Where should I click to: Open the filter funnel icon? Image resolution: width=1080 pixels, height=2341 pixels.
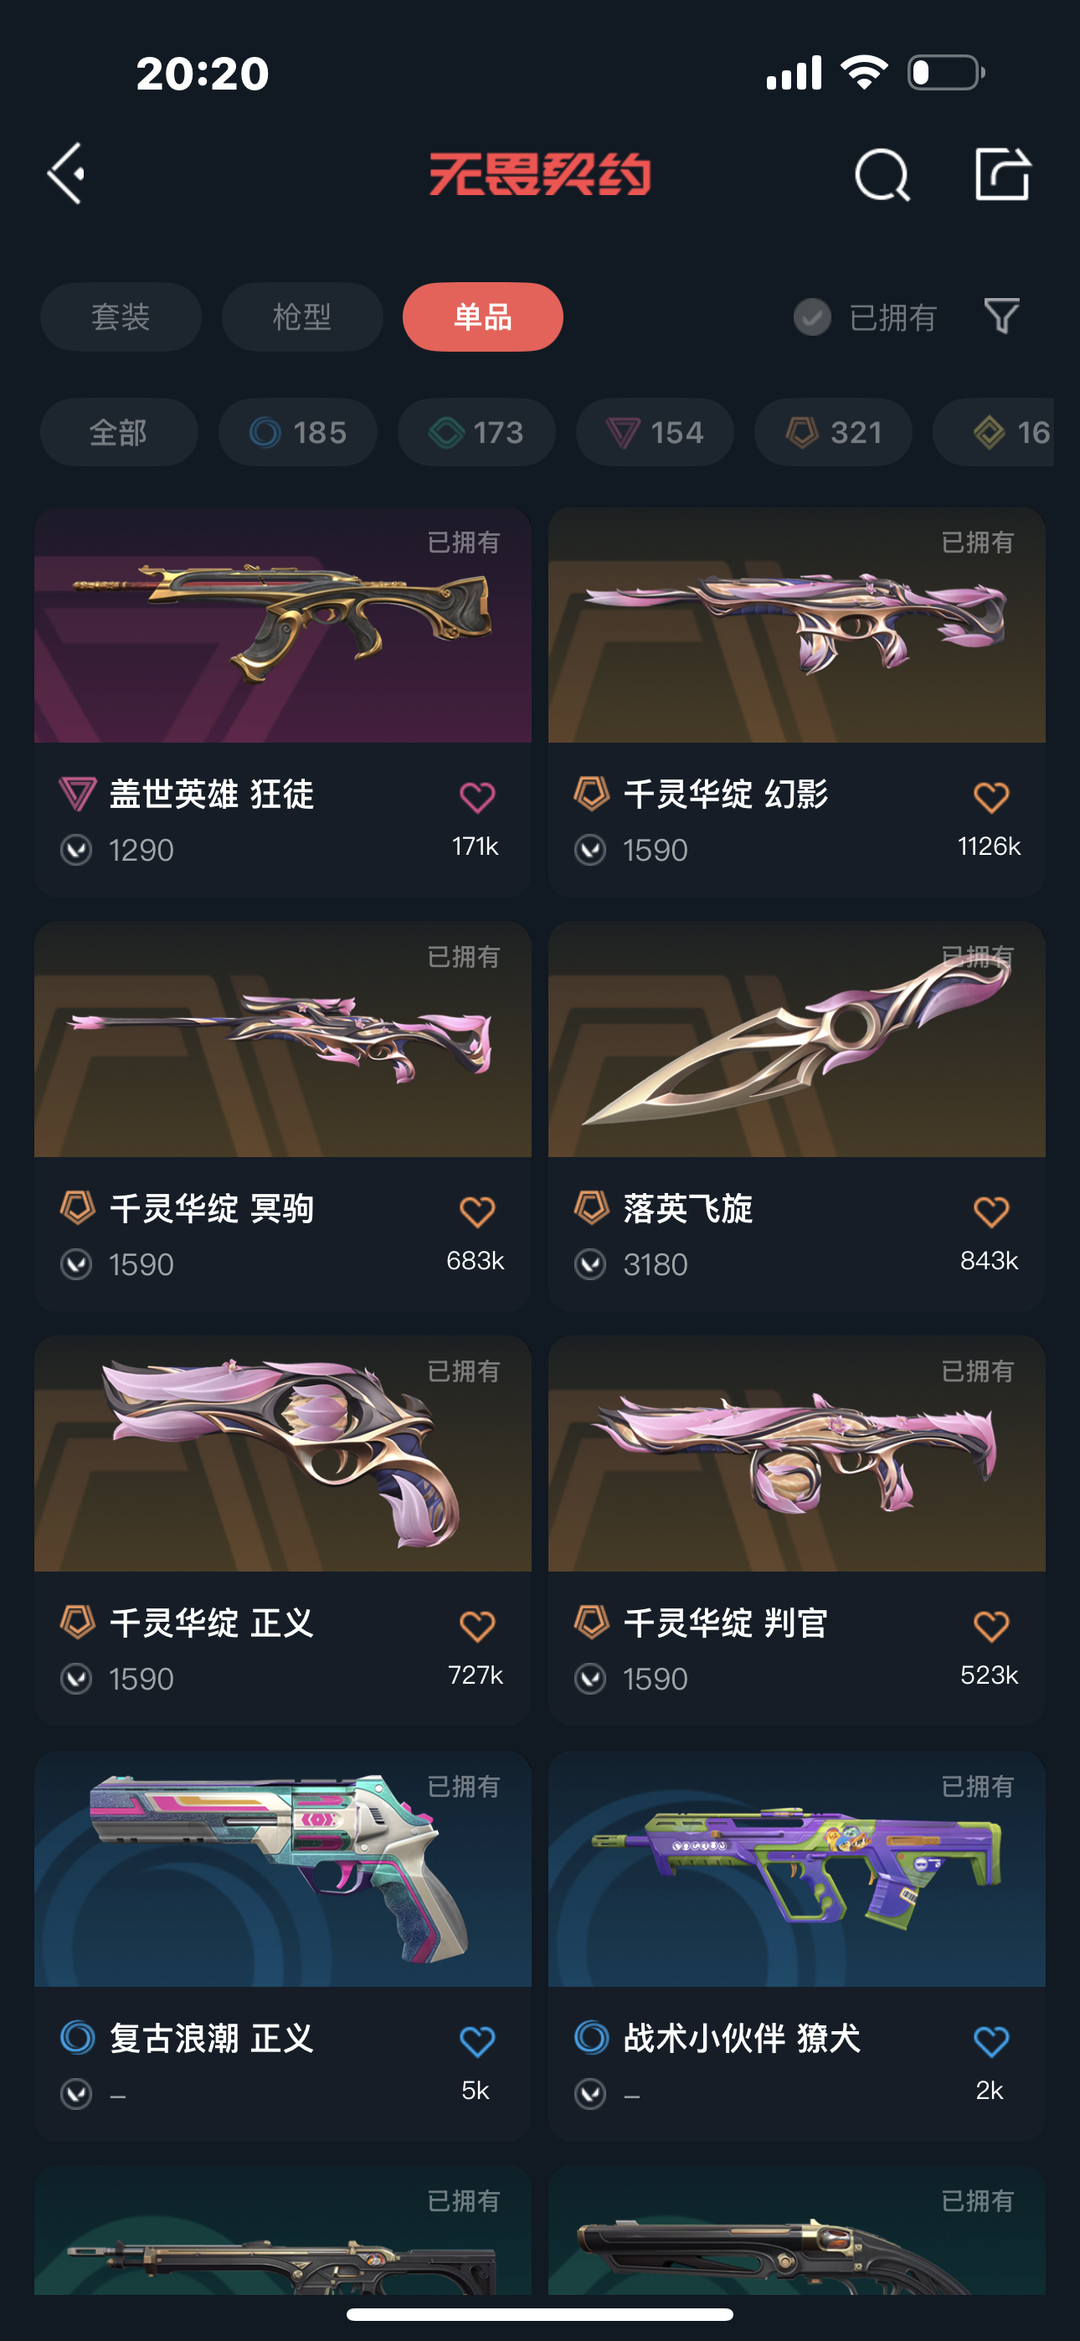tap(1001, 317)
